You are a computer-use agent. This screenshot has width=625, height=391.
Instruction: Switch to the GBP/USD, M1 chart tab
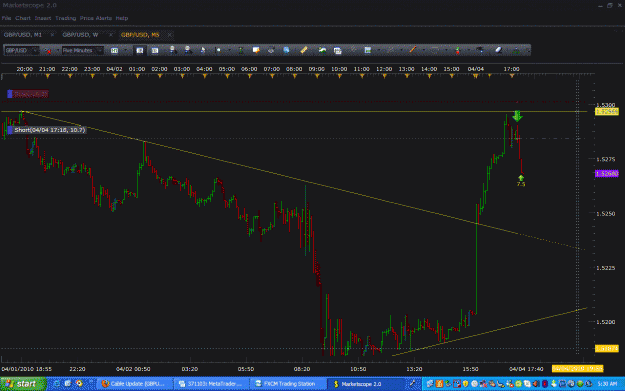click(23, 35)
